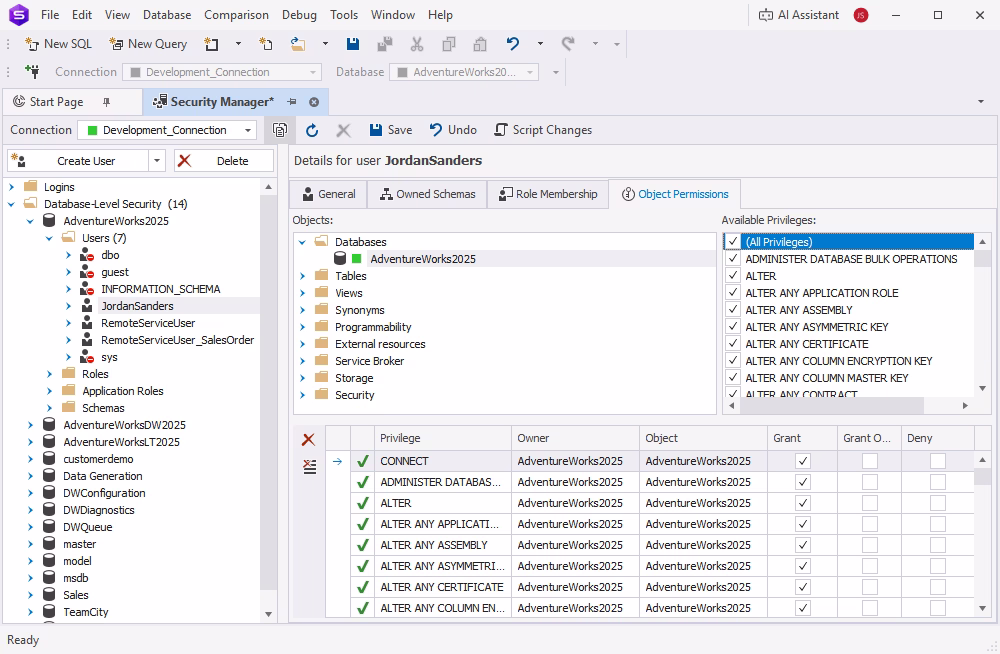The height and width of the screenshot is (654, 1000).
Task: Switch to the General tab
Action: (328, 194)
